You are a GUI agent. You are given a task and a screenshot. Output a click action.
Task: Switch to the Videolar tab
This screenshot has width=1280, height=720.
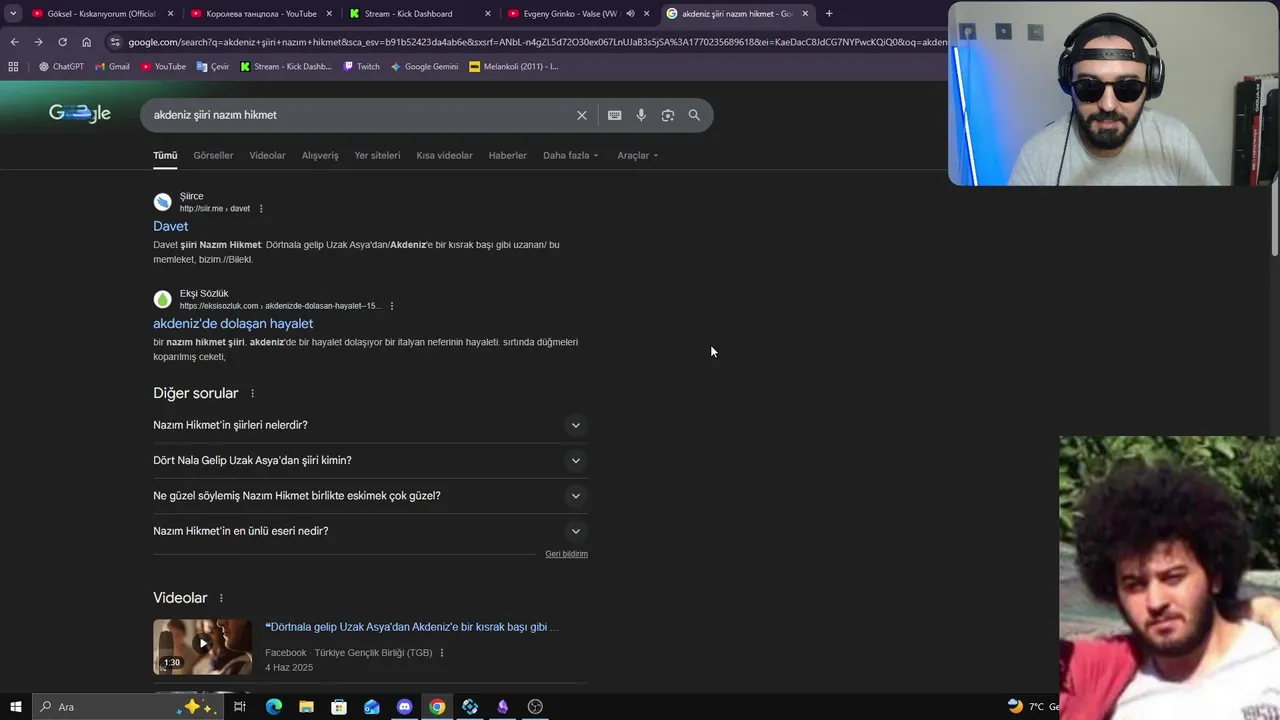pos(267,156)
